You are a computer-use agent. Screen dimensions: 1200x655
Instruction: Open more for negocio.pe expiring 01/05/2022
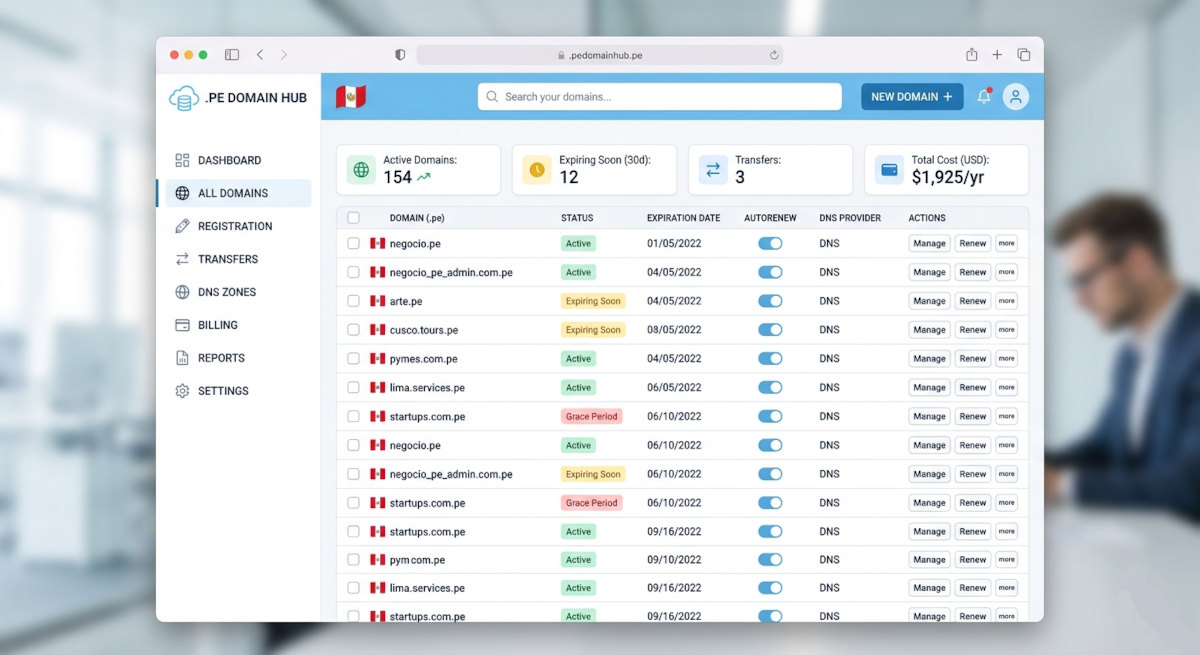pyautogui.click(x=1006, y=243)
